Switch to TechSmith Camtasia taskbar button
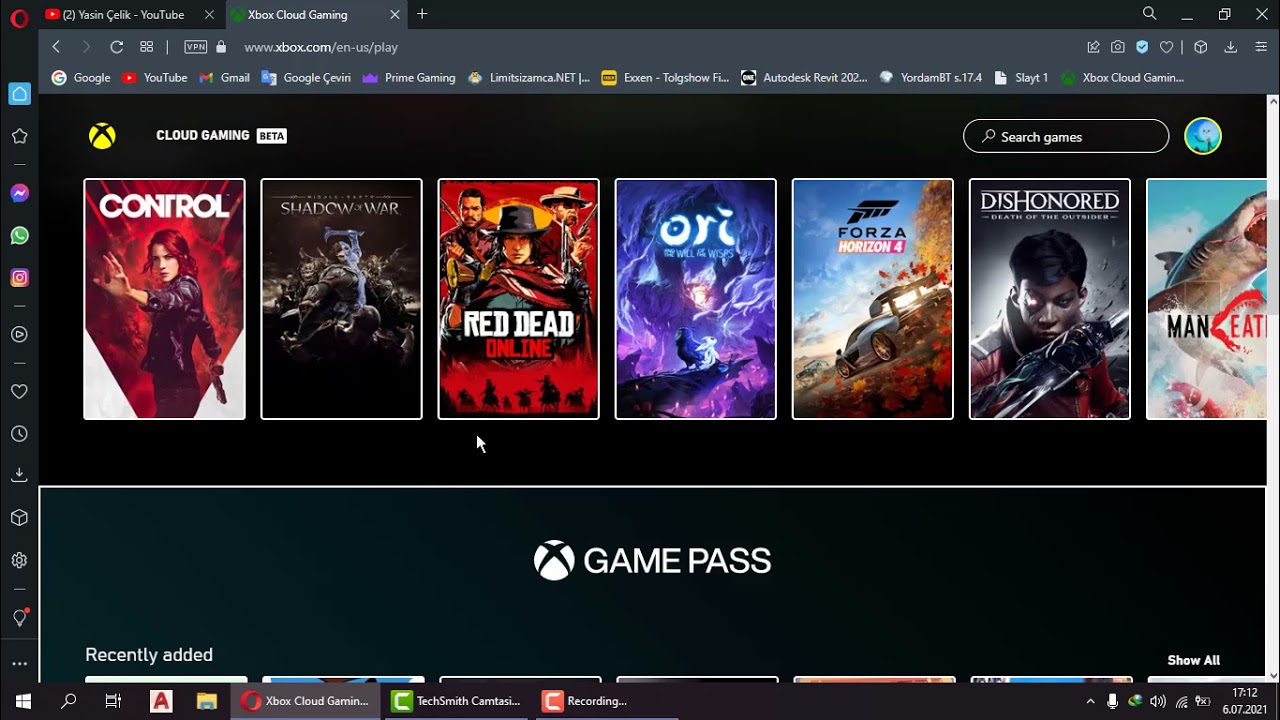The height and width of the screenshot is (720, 1280). [x=457, y=701]
